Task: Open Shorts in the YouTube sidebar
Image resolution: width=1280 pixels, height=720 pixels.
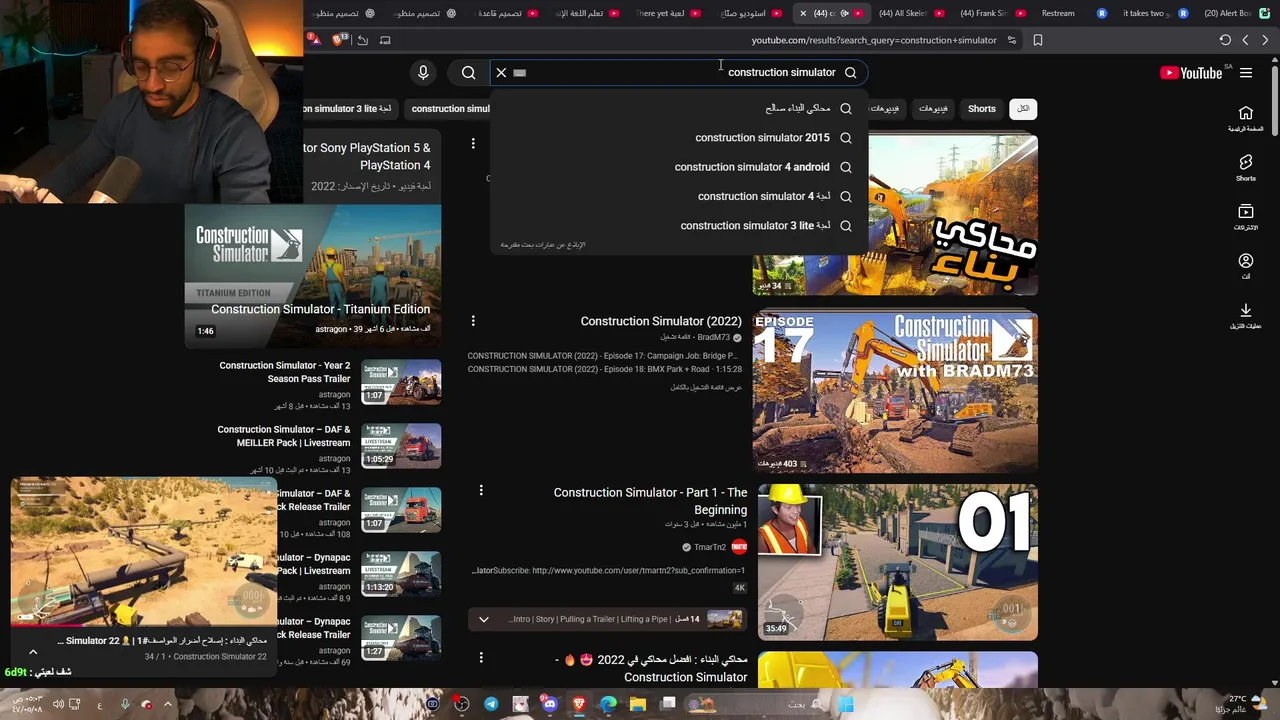Action: 1245,167
